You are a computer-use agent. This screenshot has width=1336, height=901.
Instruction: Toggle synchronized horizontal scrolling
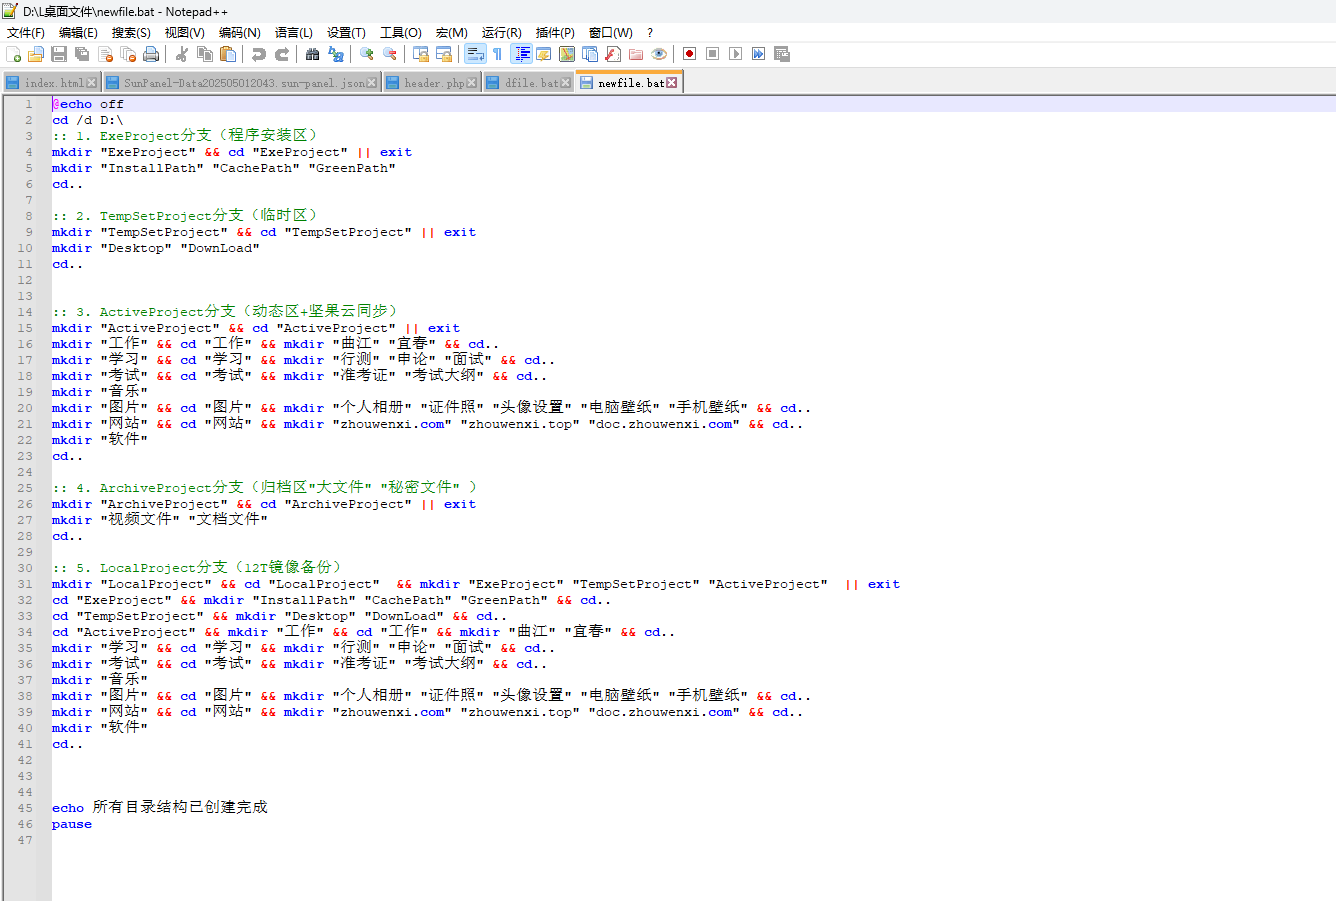coord(444,54)
